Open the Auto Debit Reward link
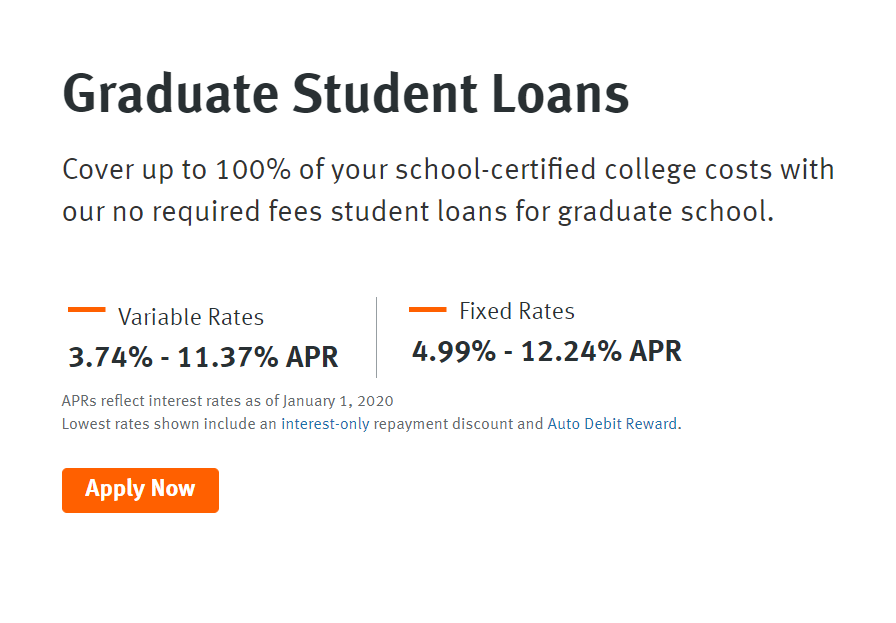Screen dimensions: 896x623 coord(612,424)
